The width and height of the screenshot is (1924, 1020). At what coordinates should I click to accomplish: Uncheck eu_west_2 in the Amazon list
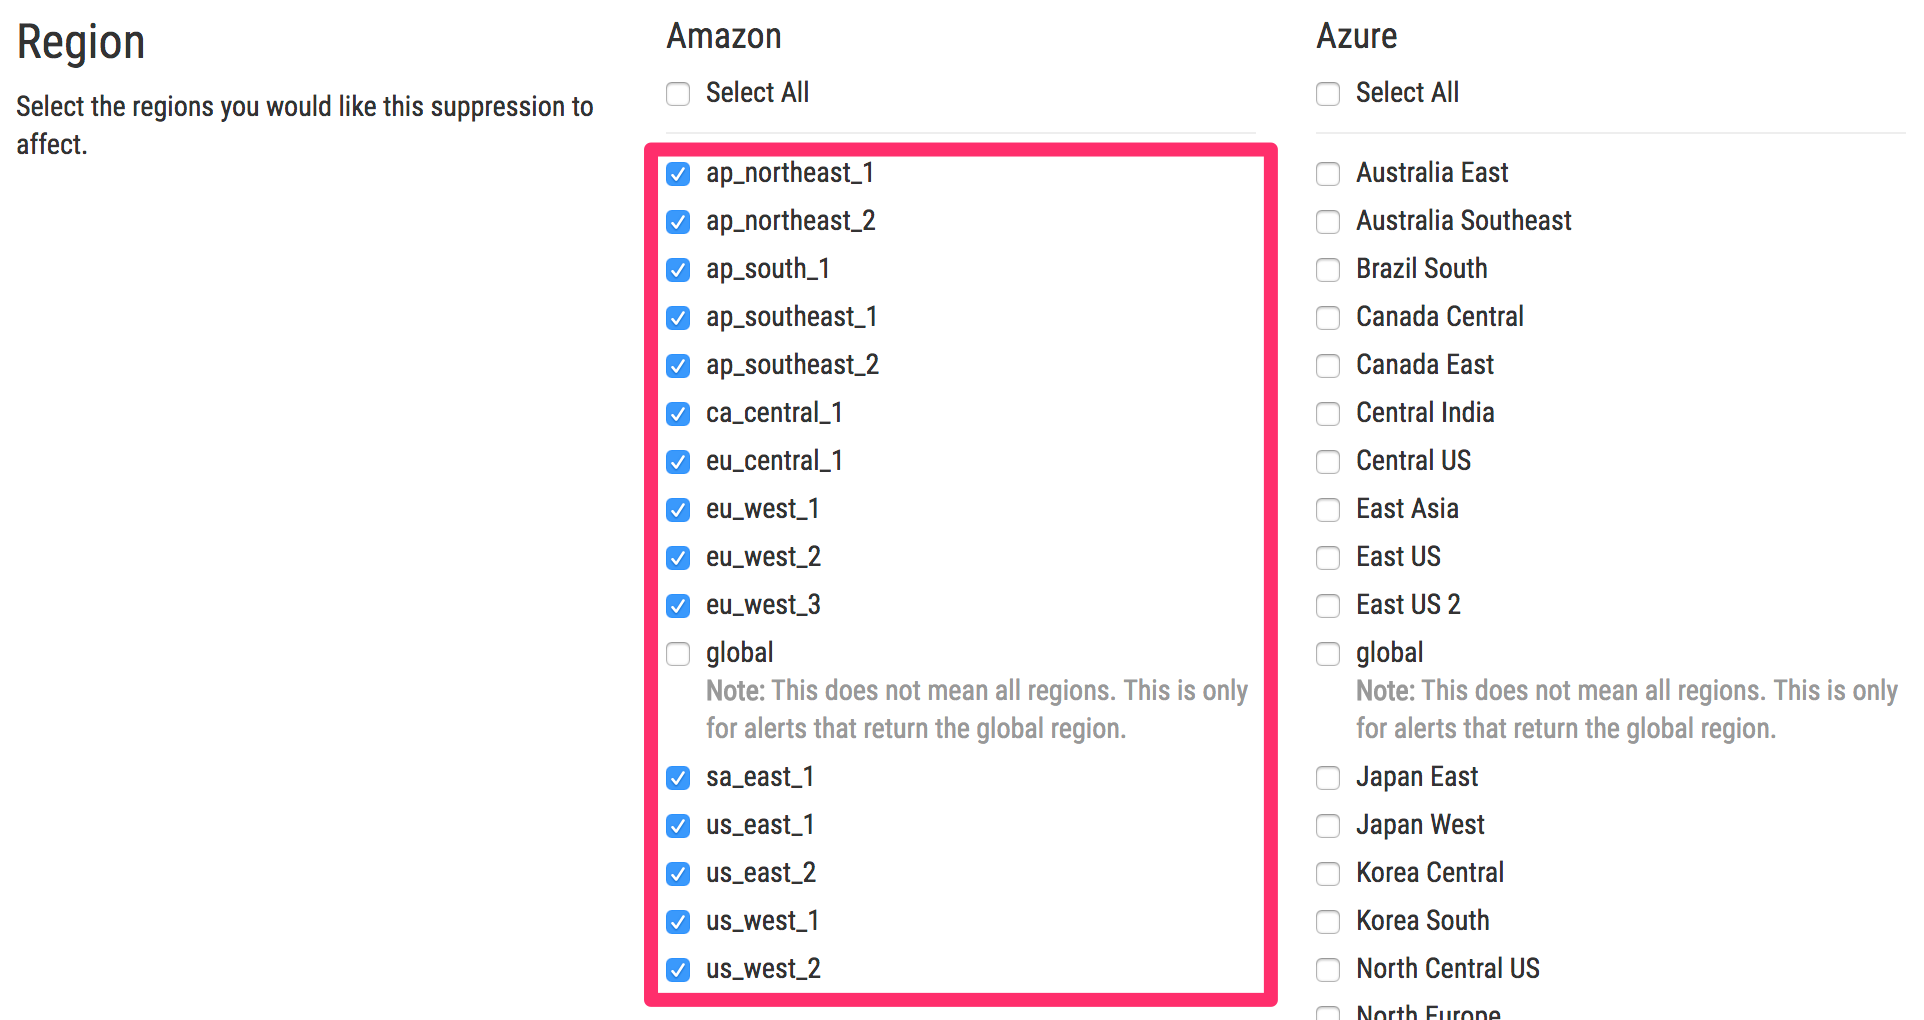point(678,557)
